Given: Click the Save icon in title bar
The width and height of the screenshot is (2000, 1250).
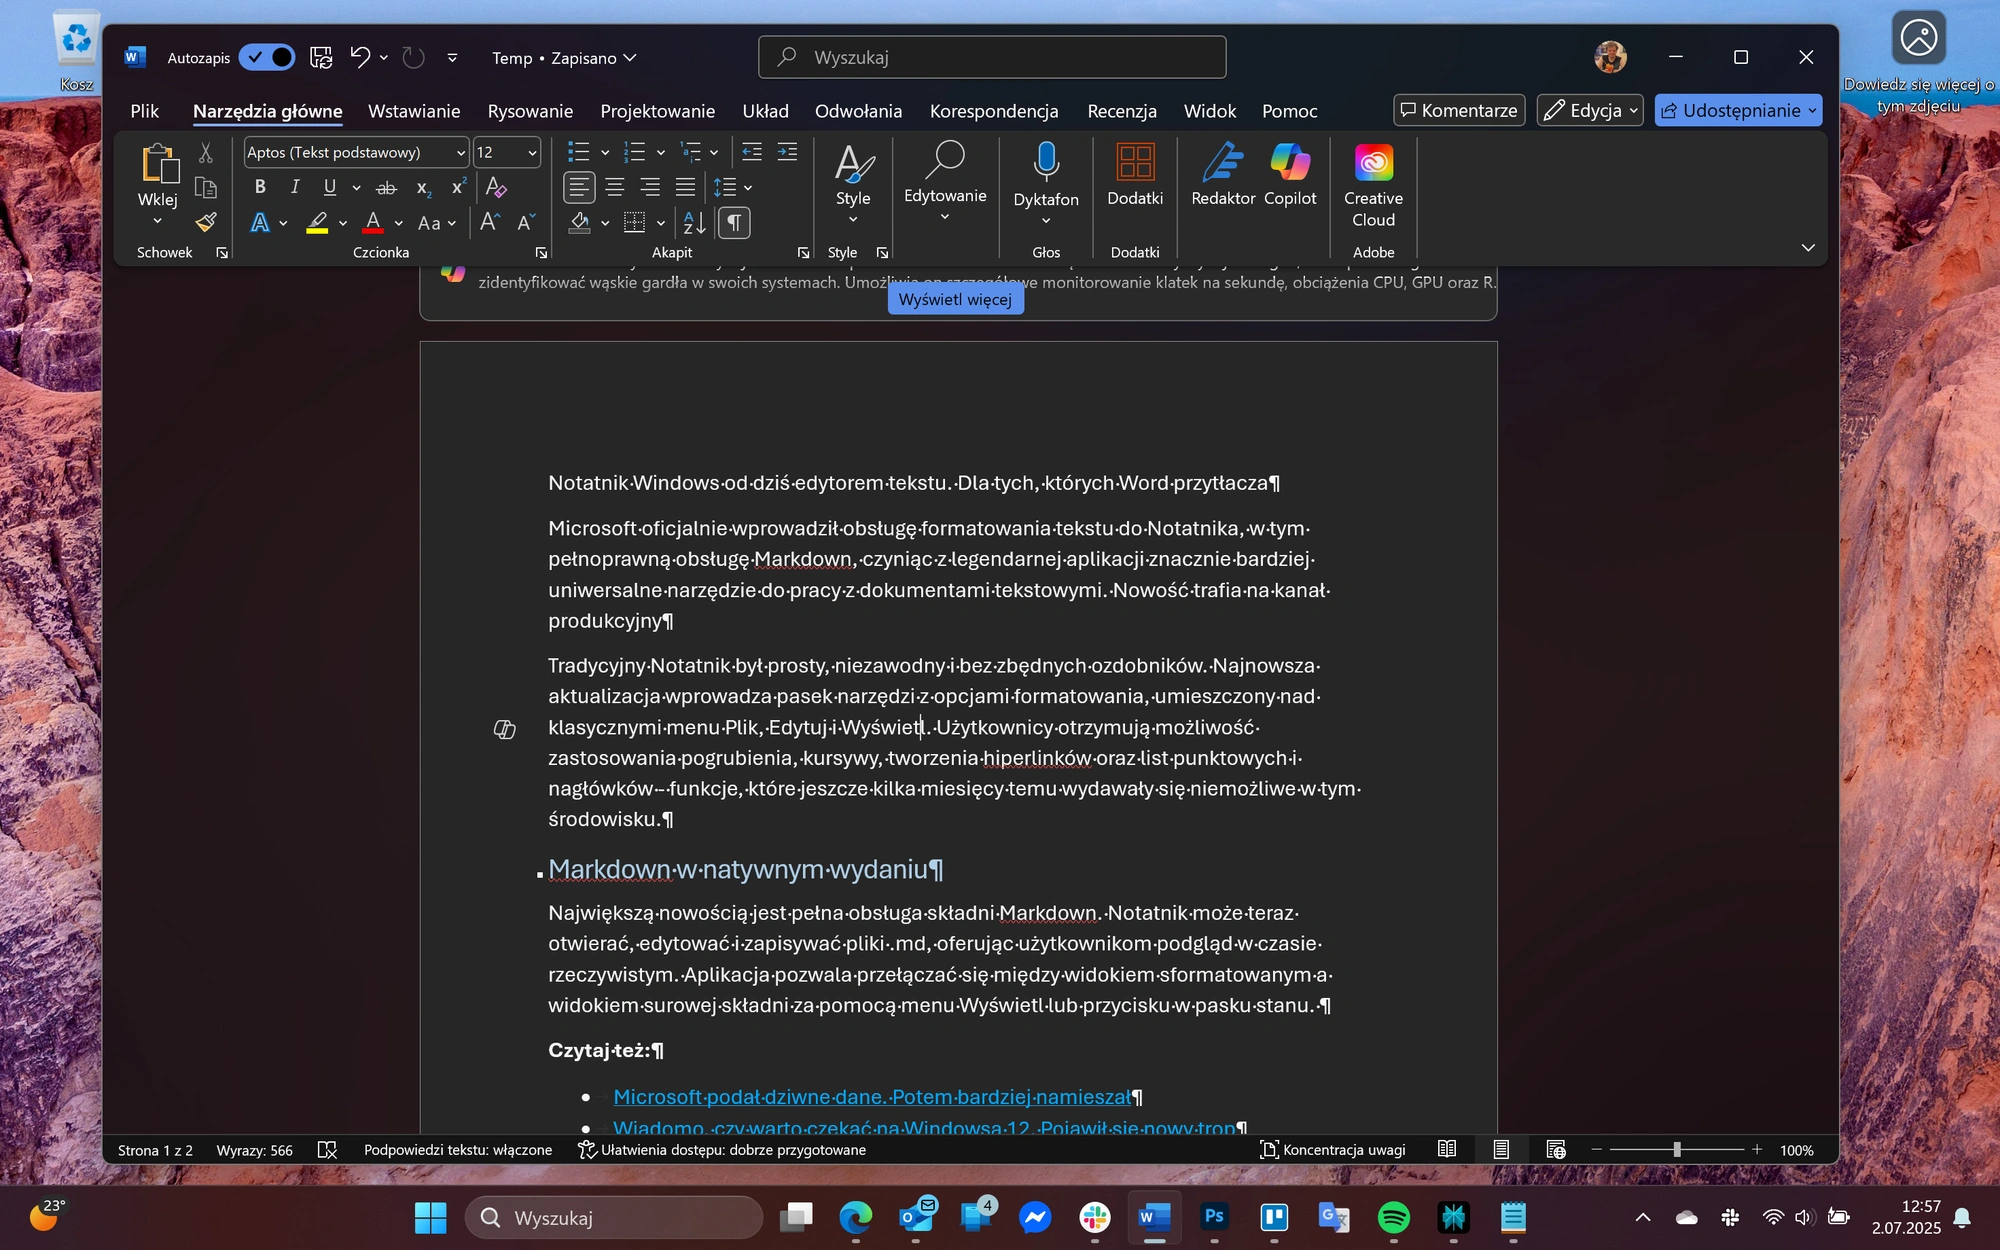Looking at the screenshot, I should pyautogui.click(x=321, y=58).
